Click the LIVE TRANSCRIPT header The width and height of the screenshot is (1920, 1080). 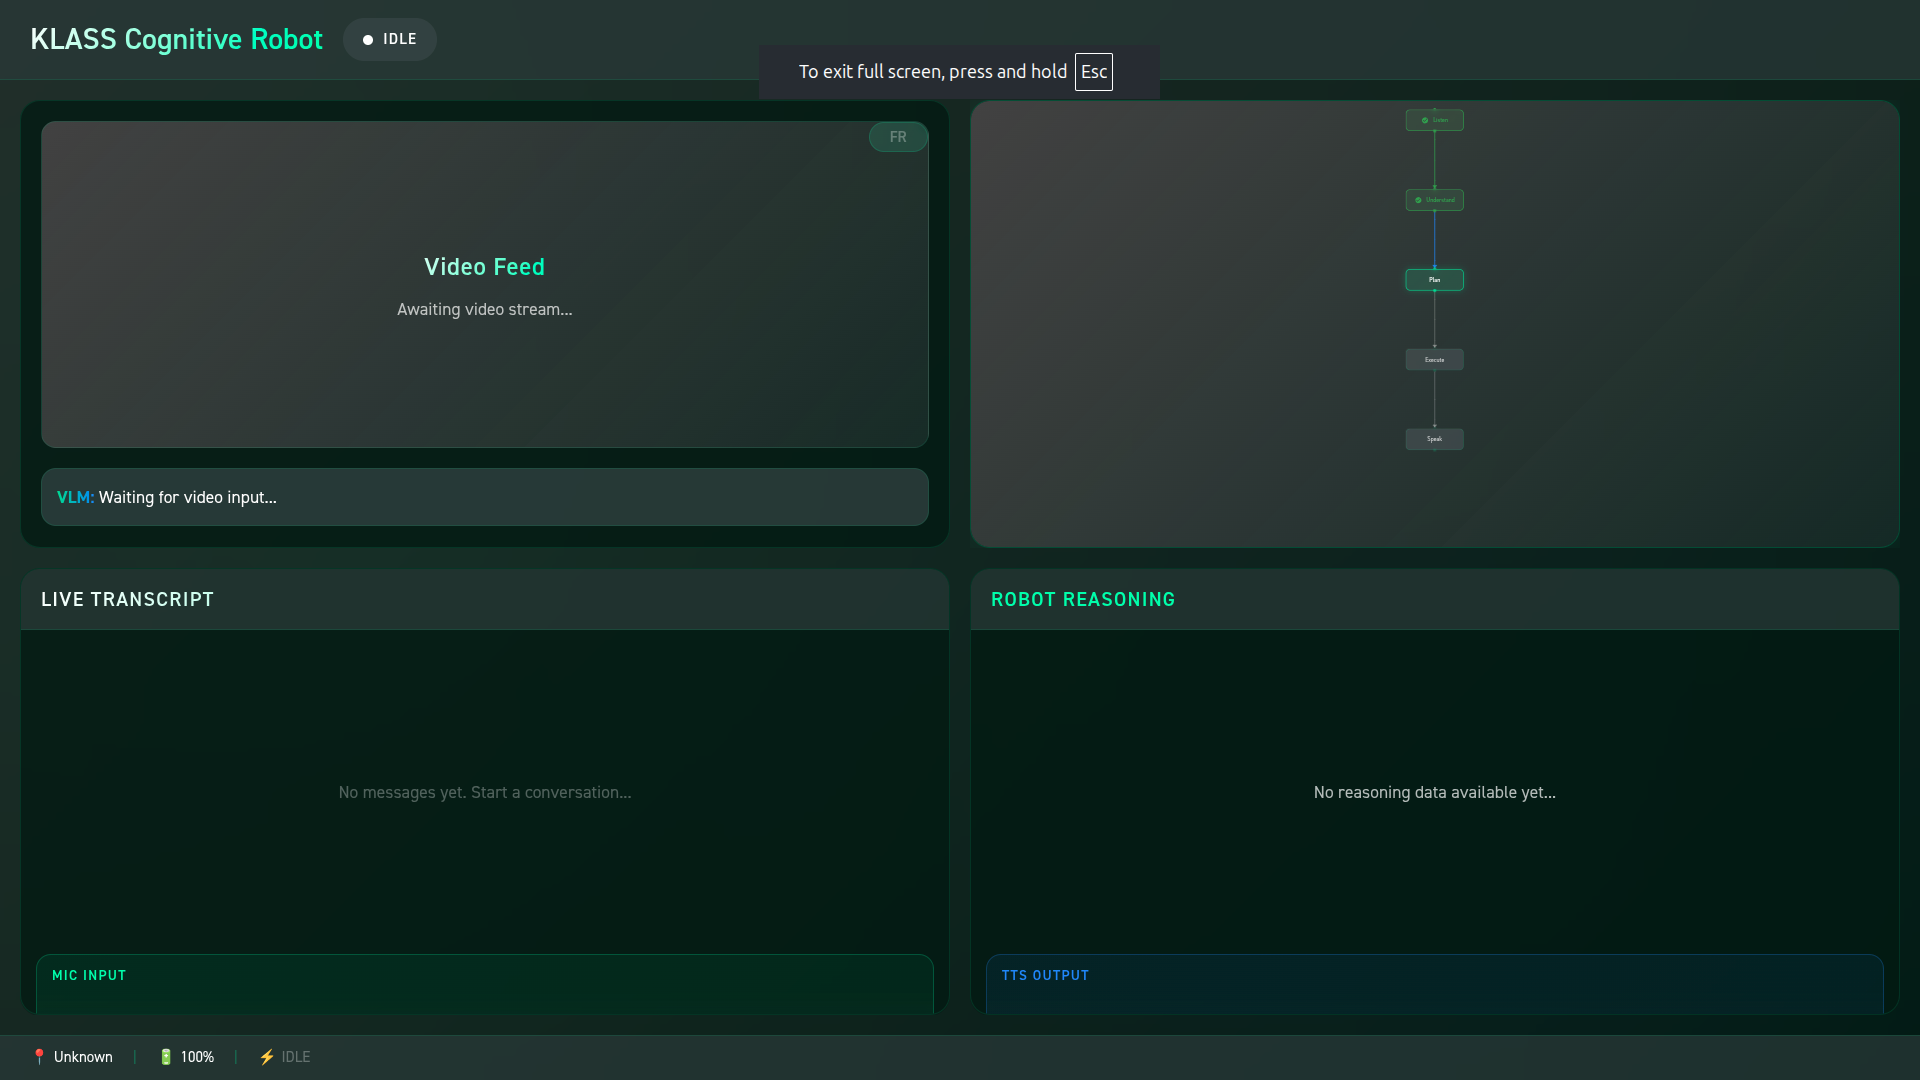(x=128, y=600)
